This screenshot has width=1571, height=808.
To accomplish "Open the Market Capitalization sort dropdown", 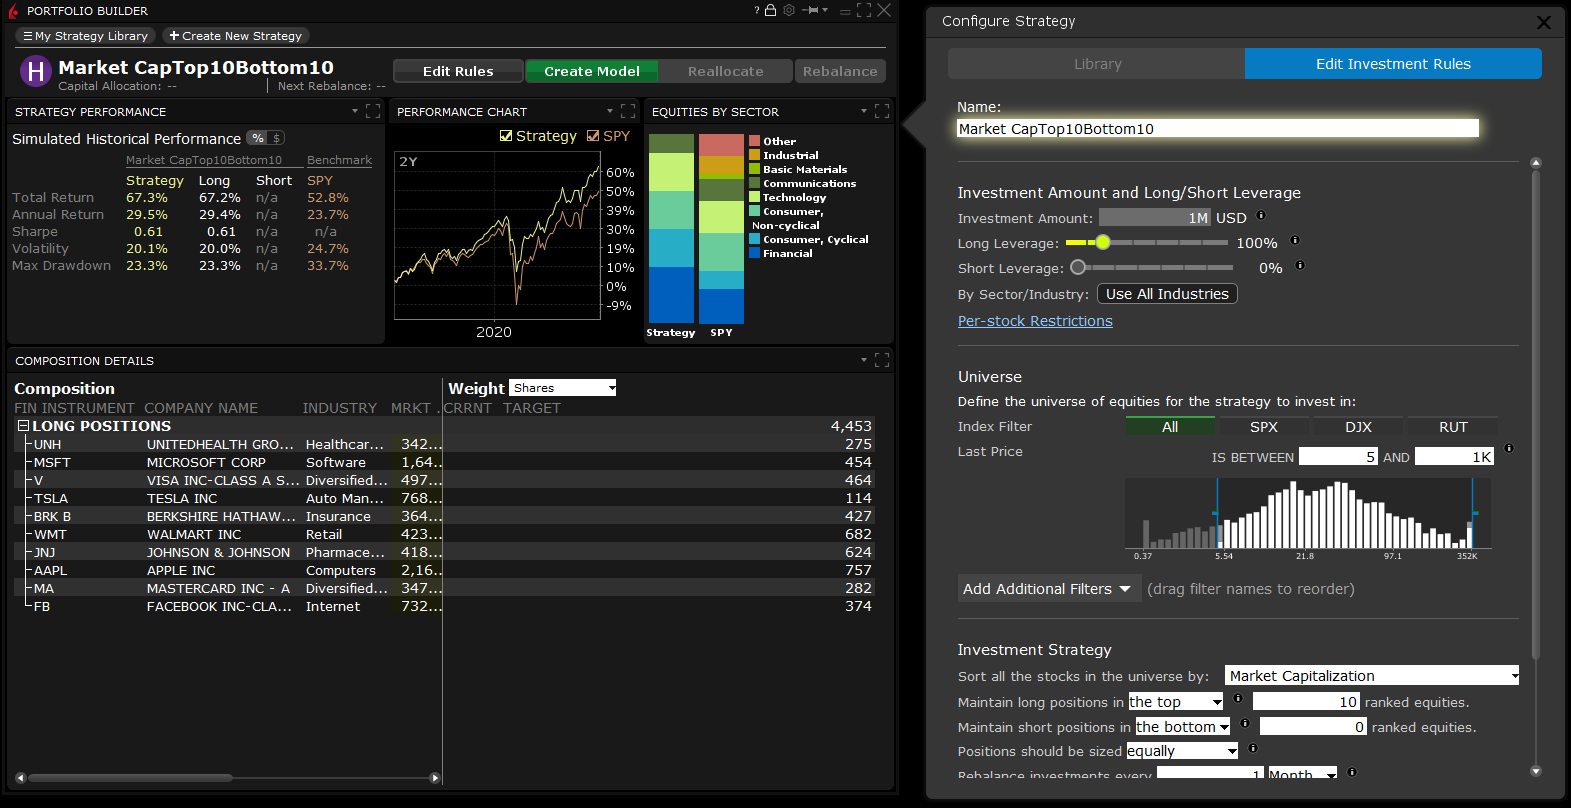I will [x=1373, y=676].
